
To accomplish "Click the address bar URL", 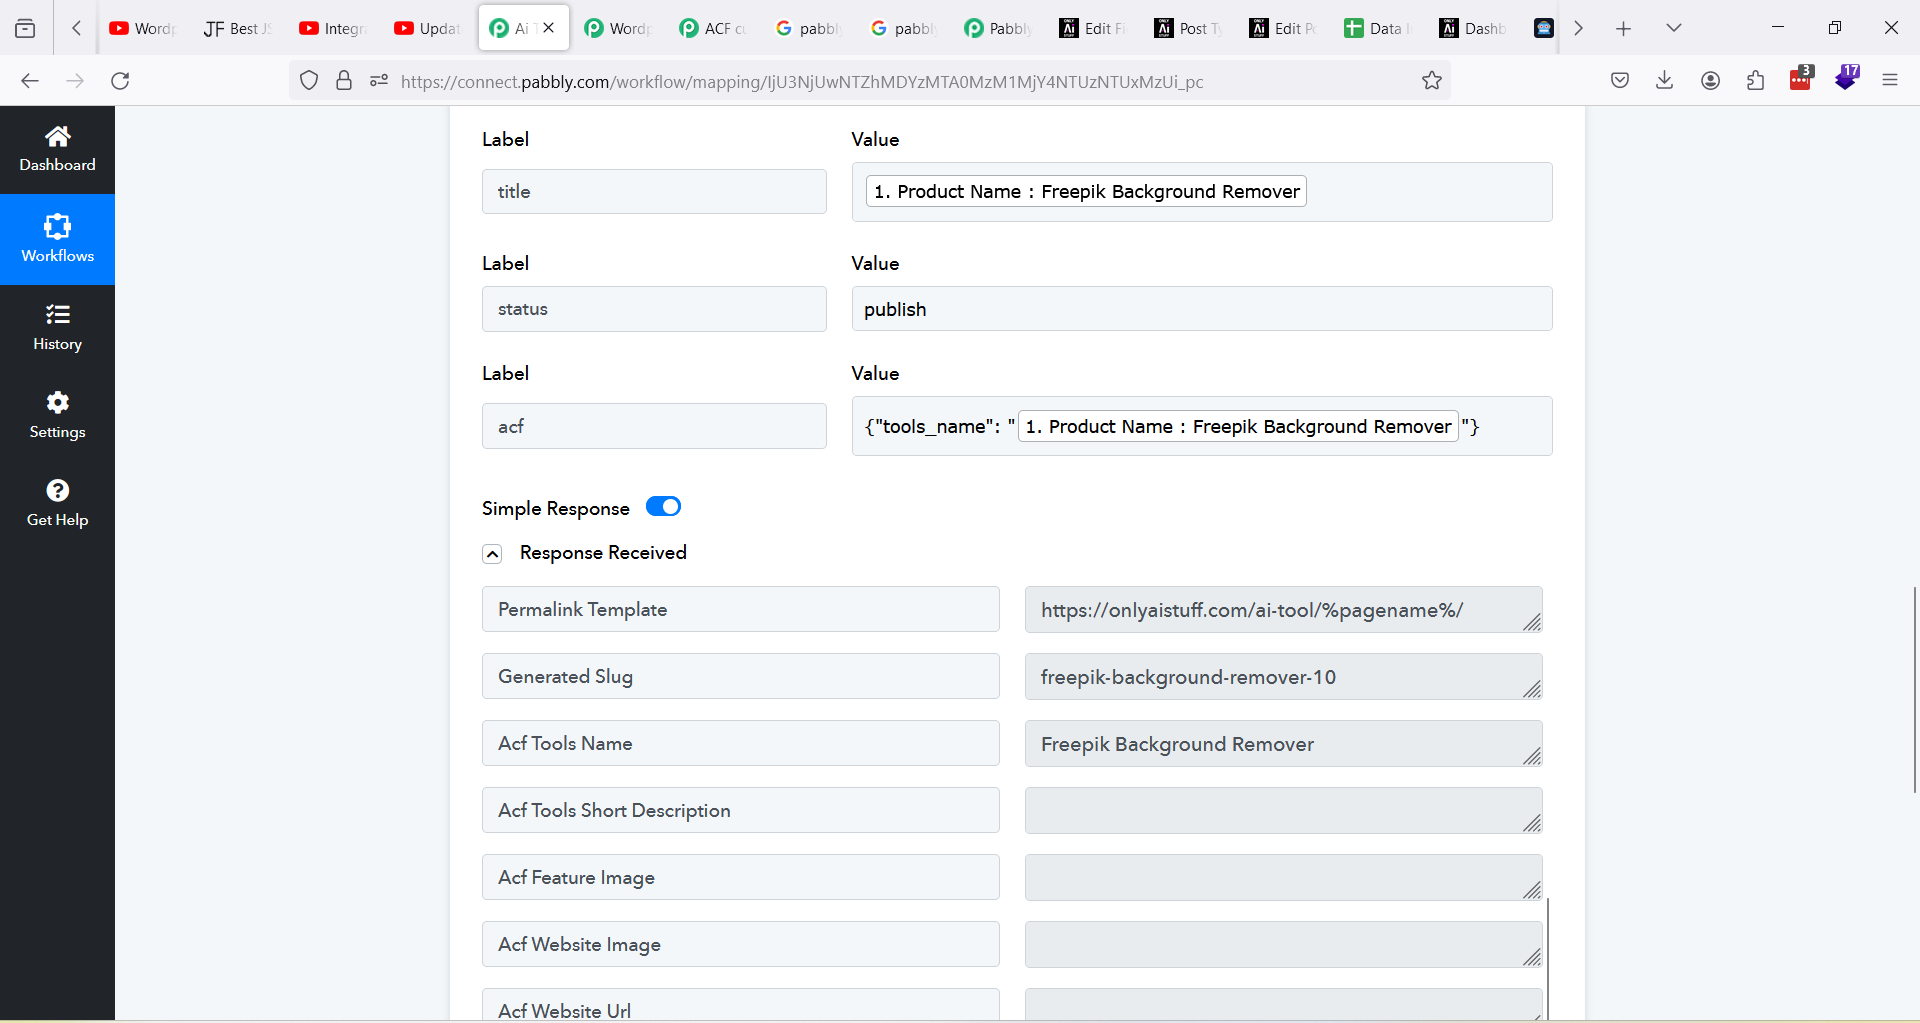I will pos(801,81).
